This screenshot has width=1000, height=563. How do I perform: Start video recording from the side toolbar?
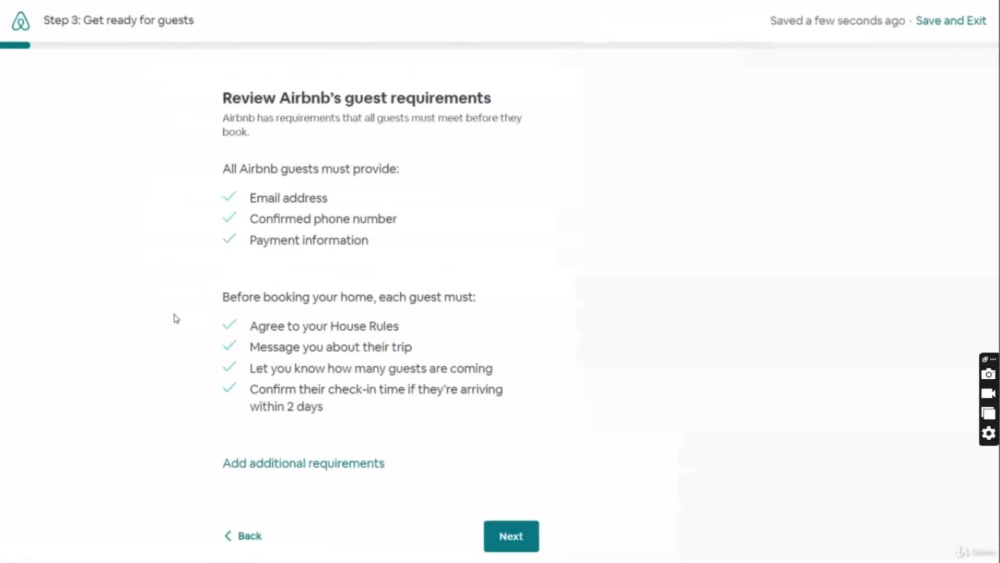(x=988, y=394)
